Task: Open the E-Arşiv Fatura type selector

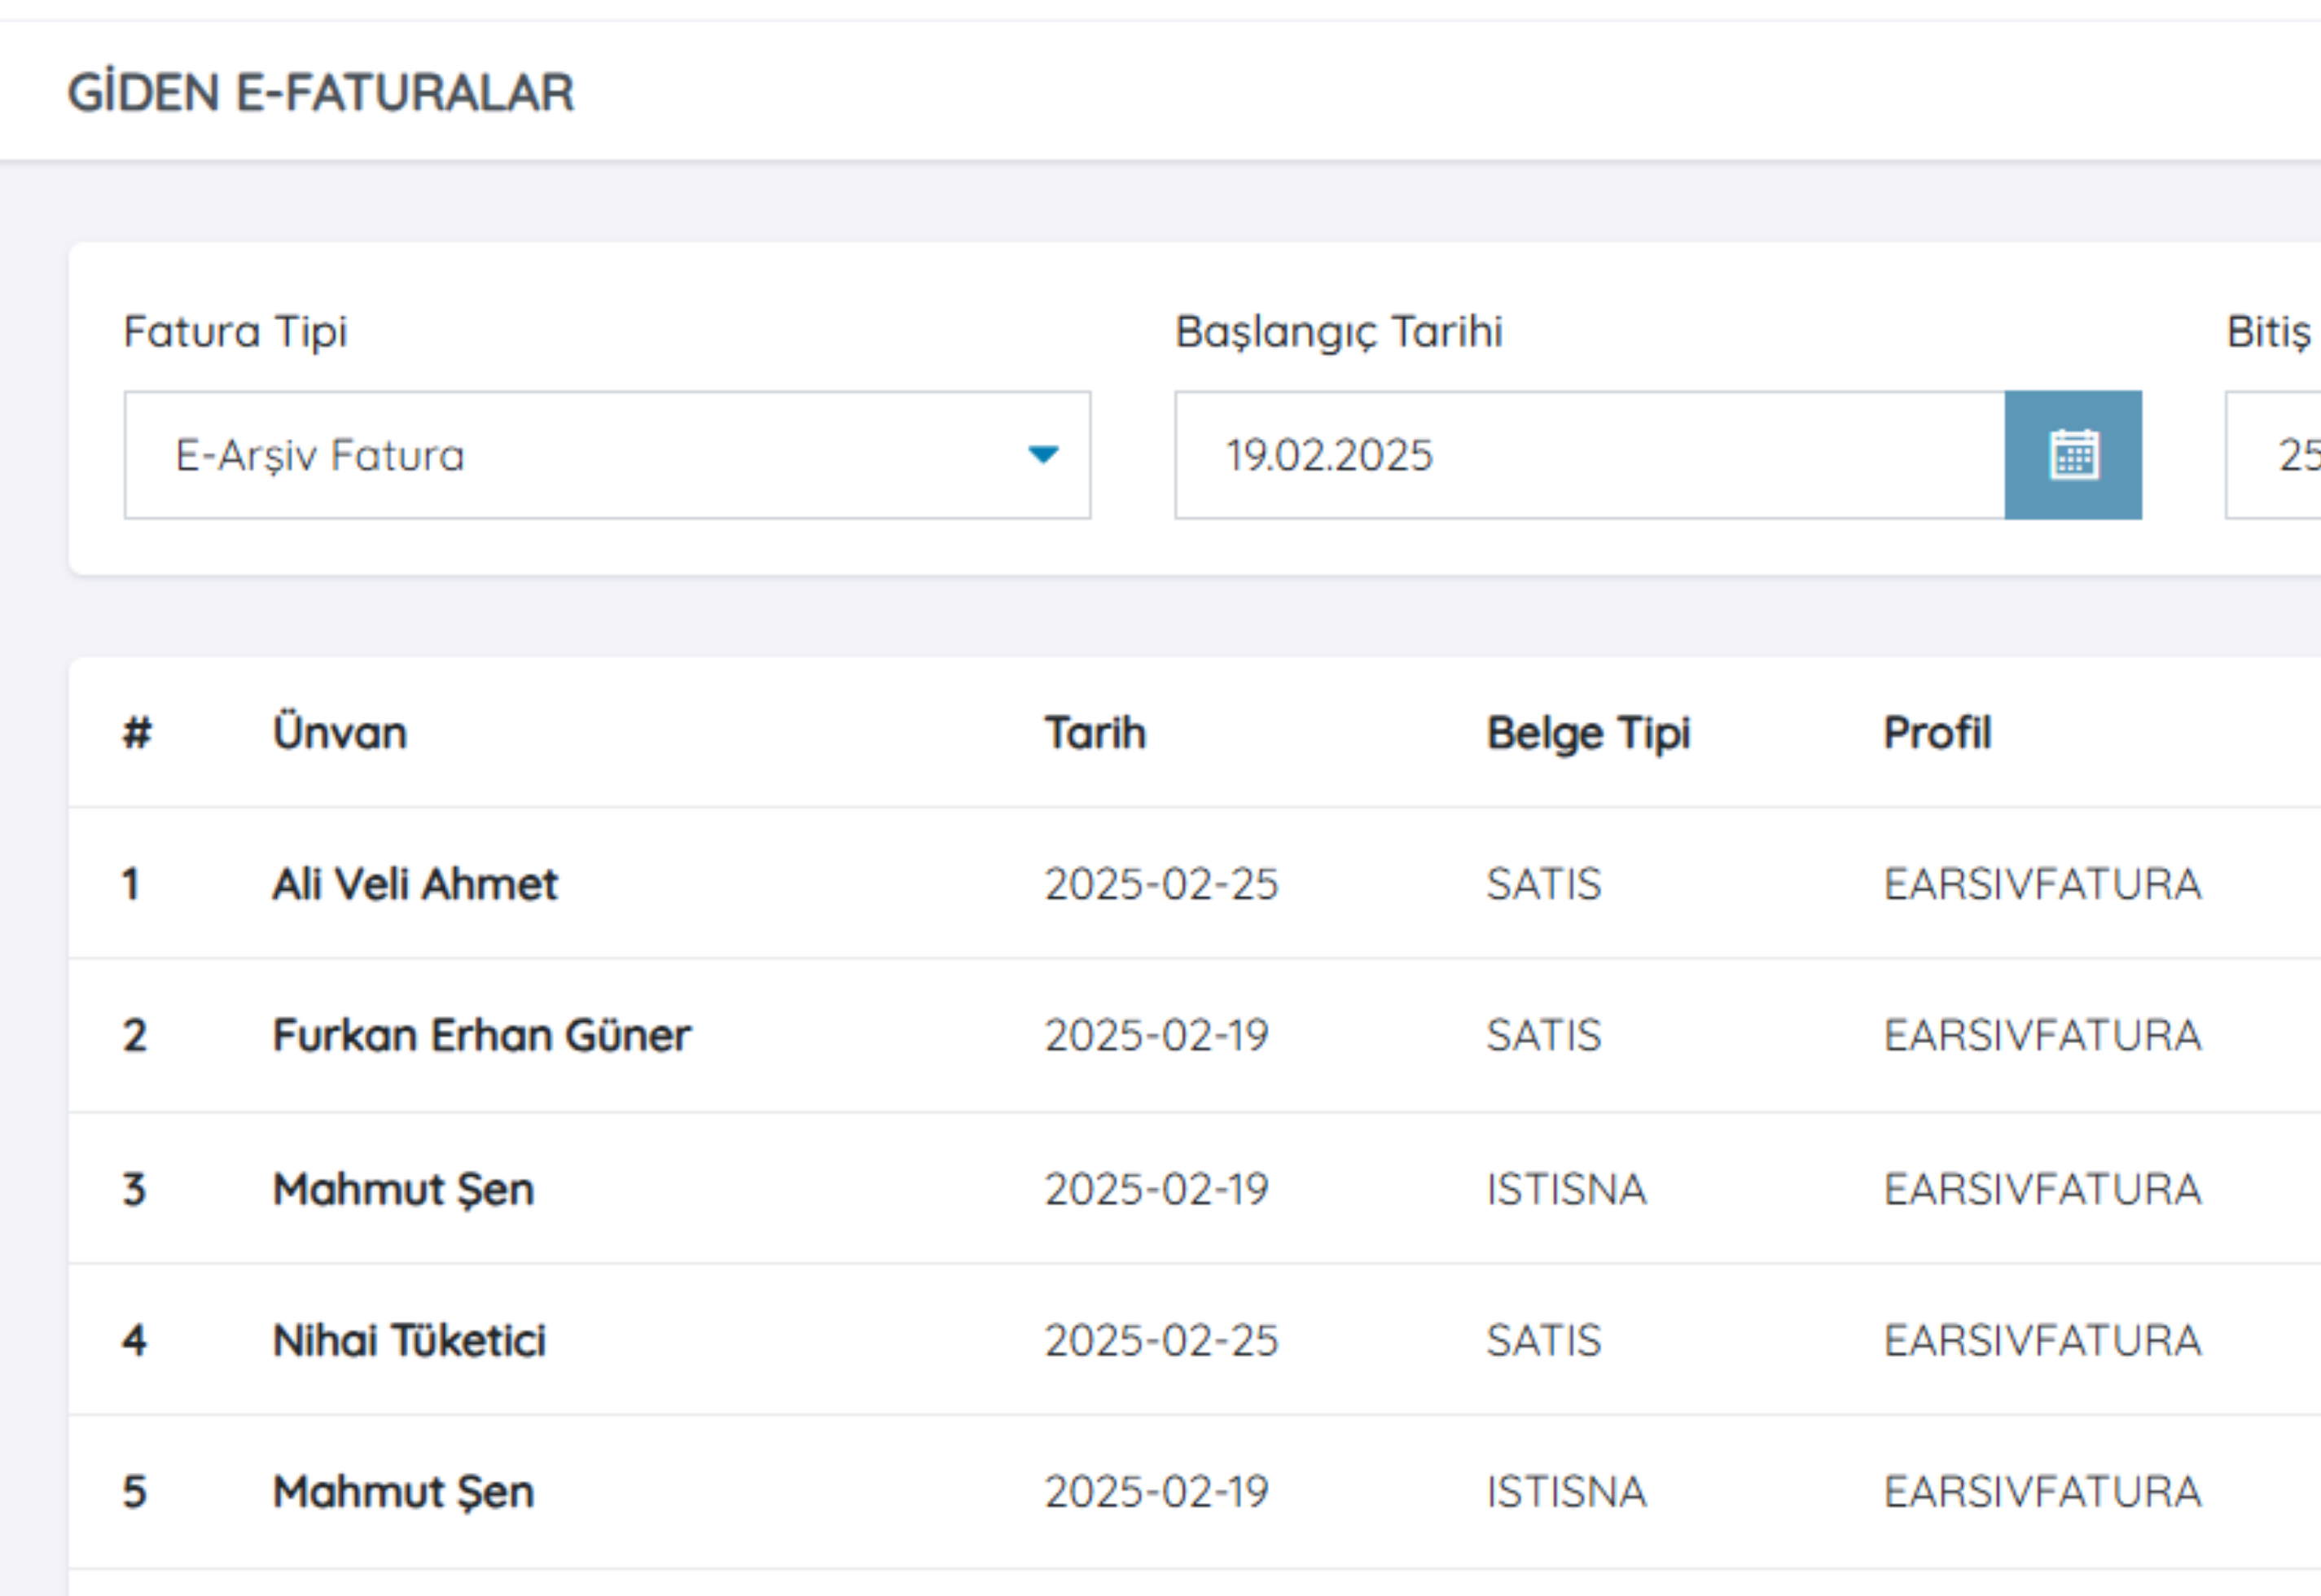Action: click(605, 455)
